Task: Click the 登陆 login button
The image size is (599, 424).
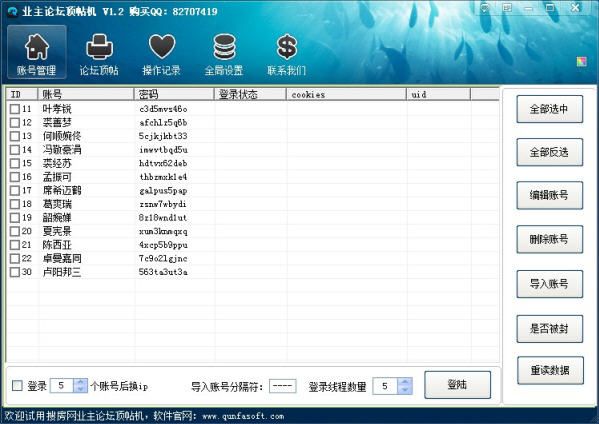Action: pos(457,385)
